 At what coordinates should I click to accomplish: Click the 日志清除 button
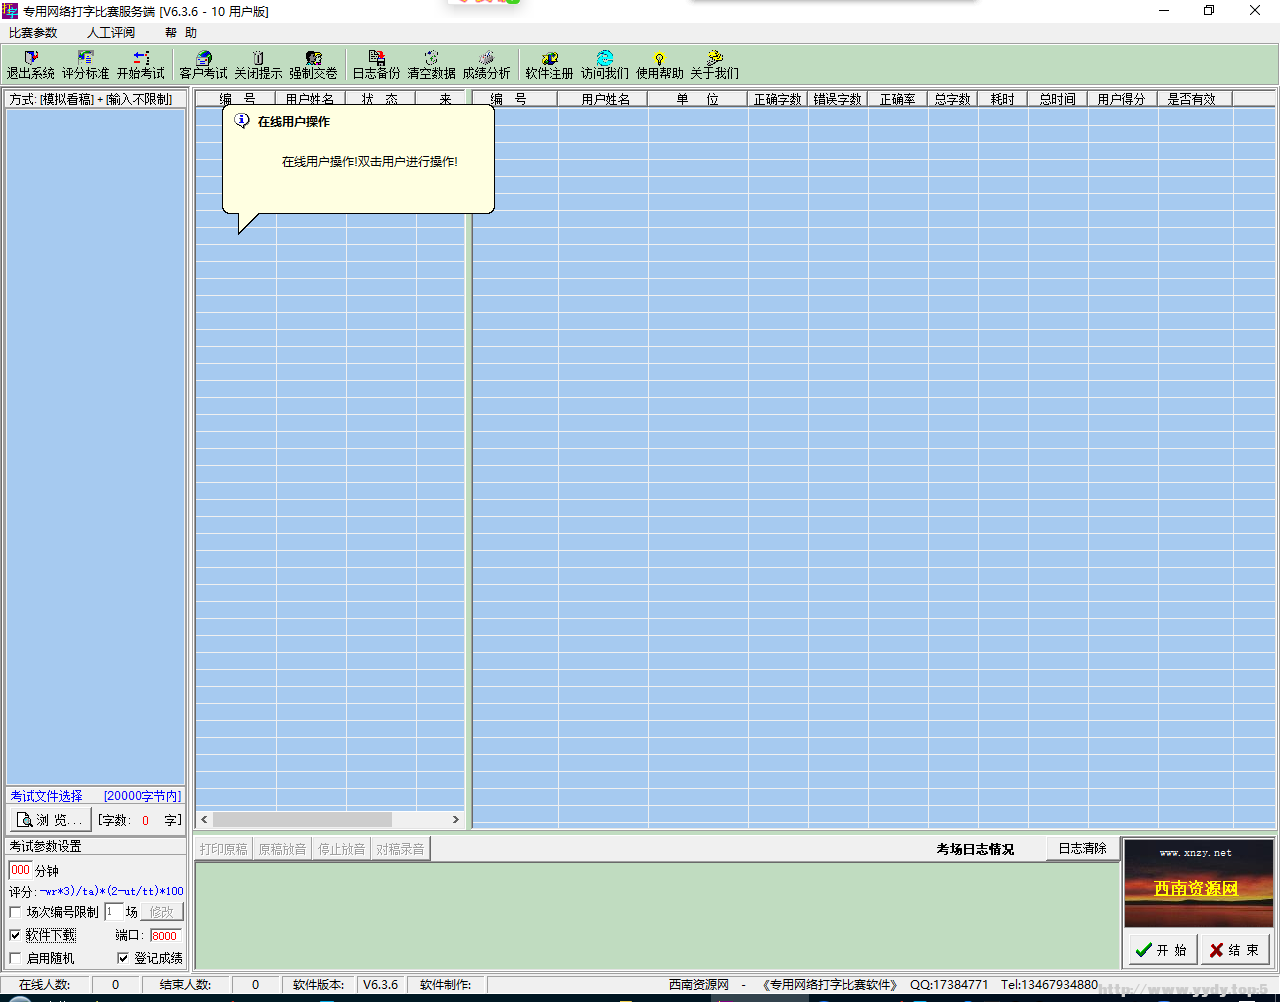pyautogui.click(x=1082, y=848)
